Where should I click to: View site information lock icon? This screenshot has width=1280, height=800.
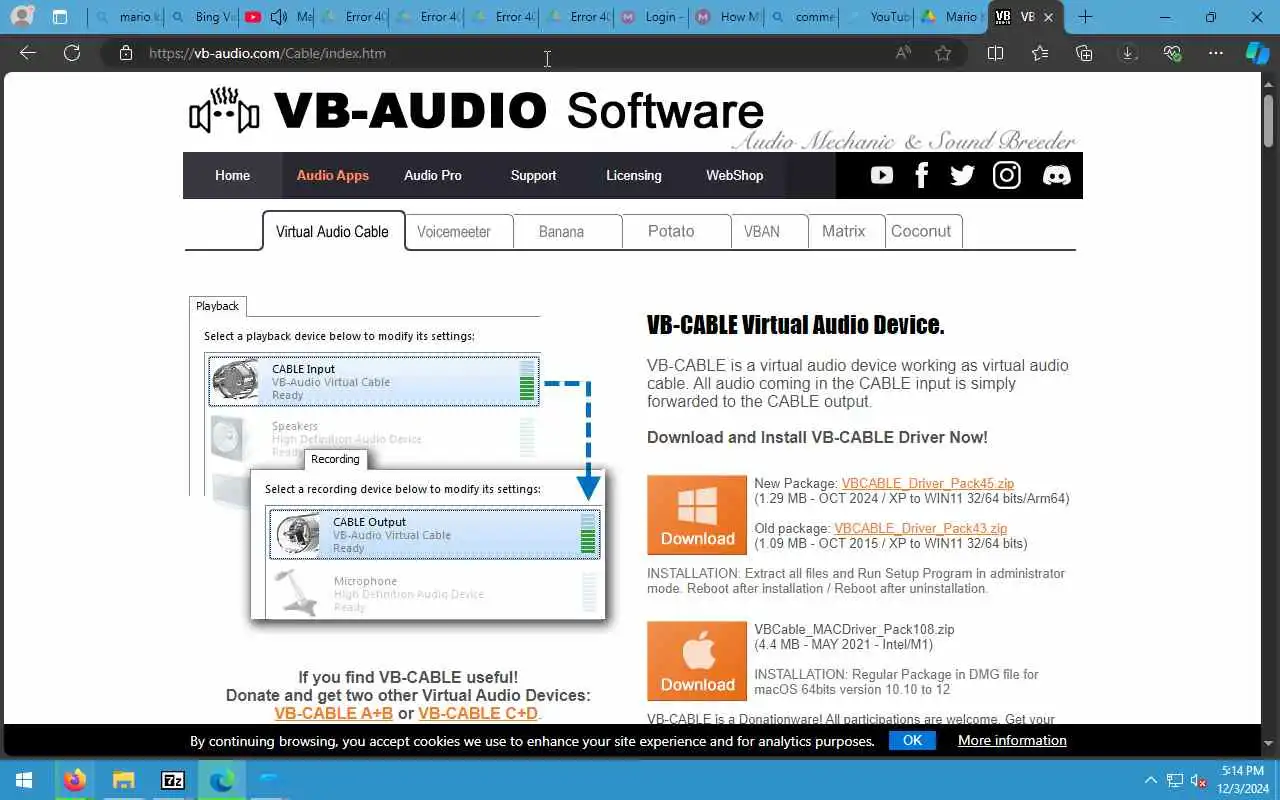[125, 53]
